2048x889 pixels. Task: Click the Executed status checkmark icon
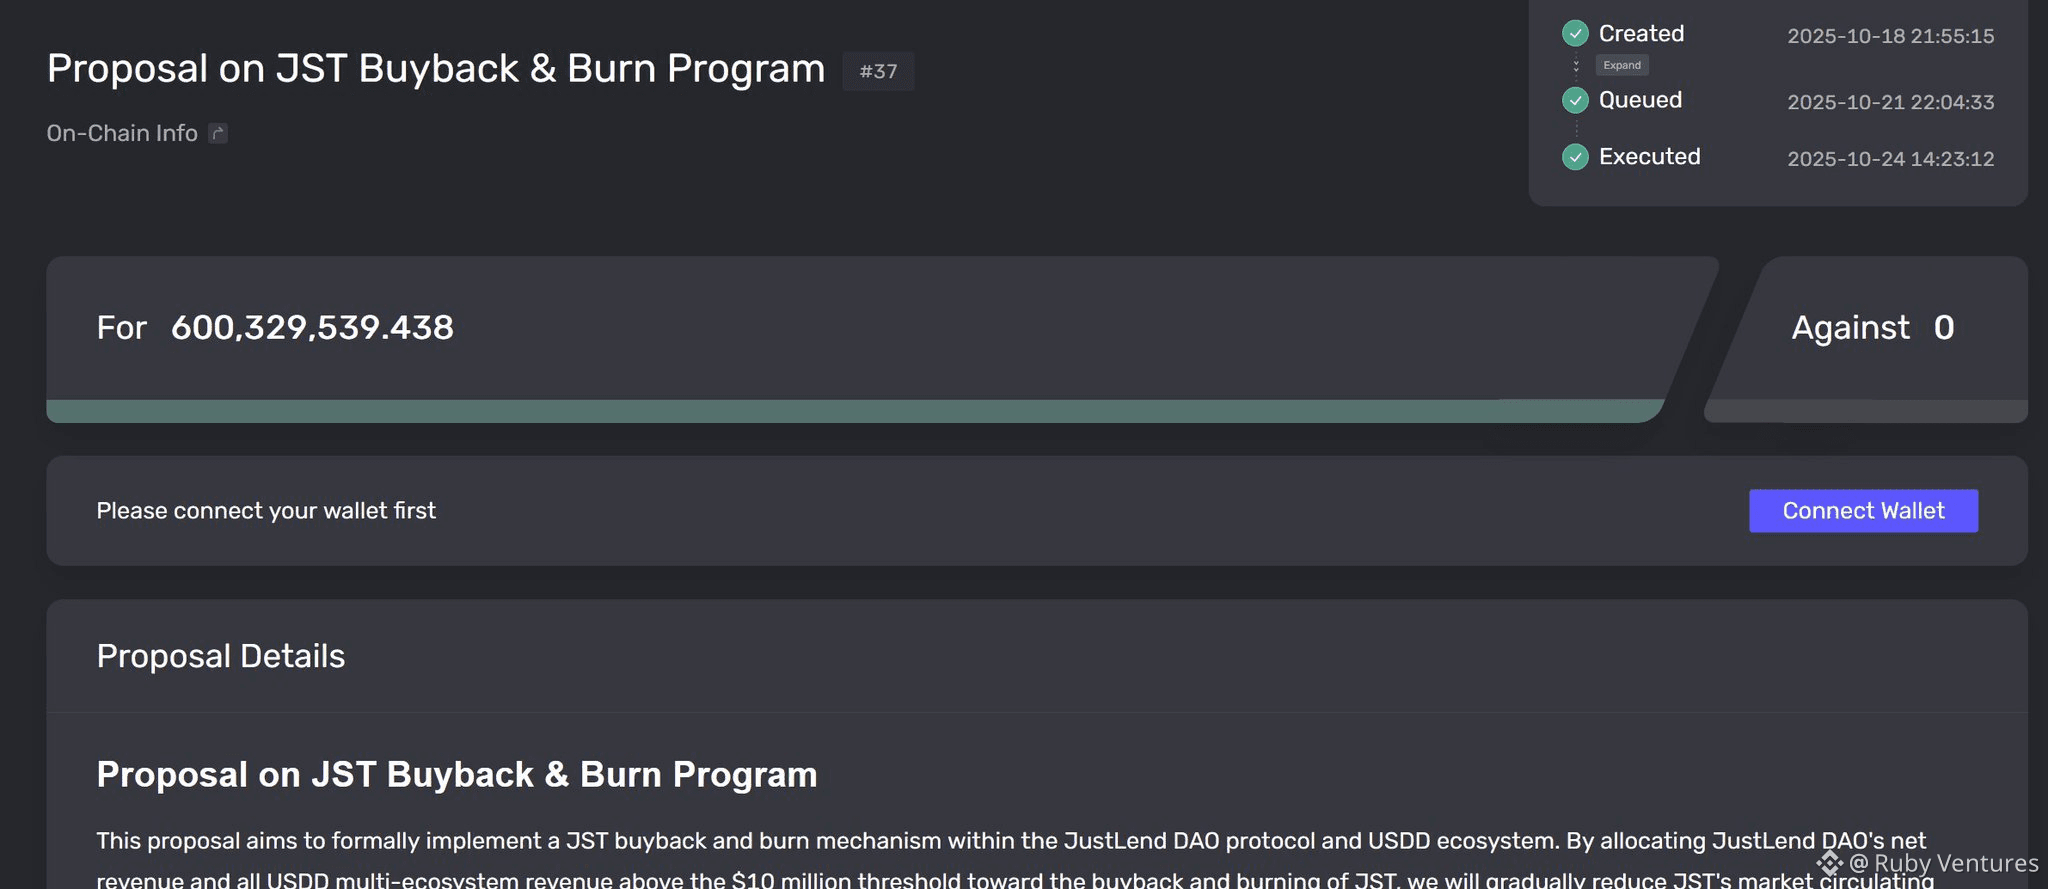click(1575, 157)
